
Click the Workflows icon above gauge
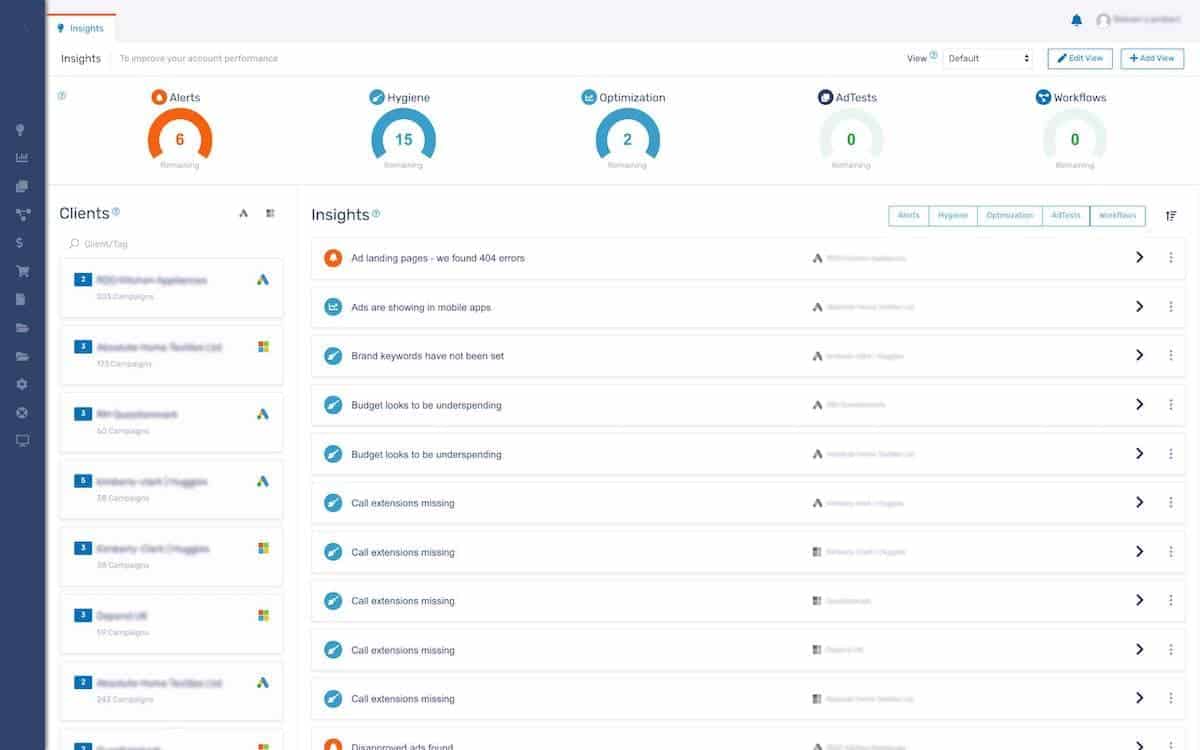pyautogui.click(x=1044, y=97)
